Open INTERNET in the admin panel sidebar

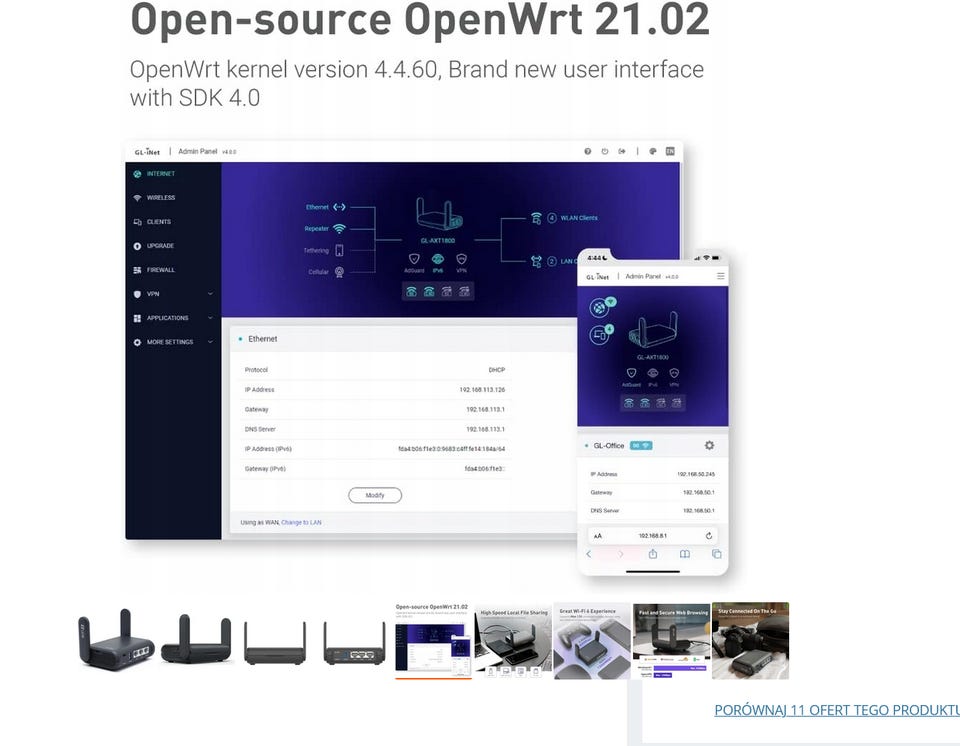[x=161, y=174]
